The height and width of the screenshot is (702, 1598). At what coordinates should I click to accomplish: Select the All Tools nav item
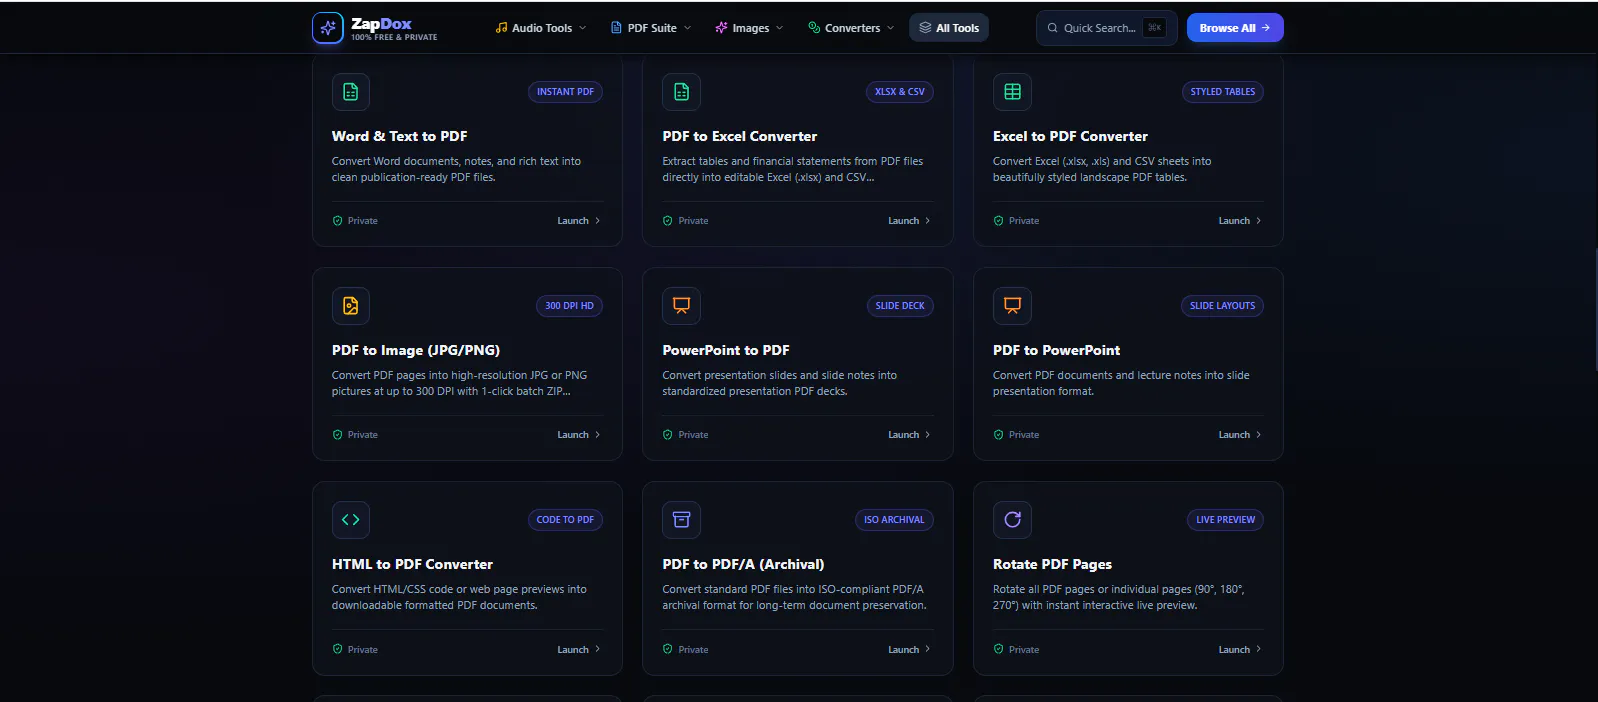(x=949, y=28)
